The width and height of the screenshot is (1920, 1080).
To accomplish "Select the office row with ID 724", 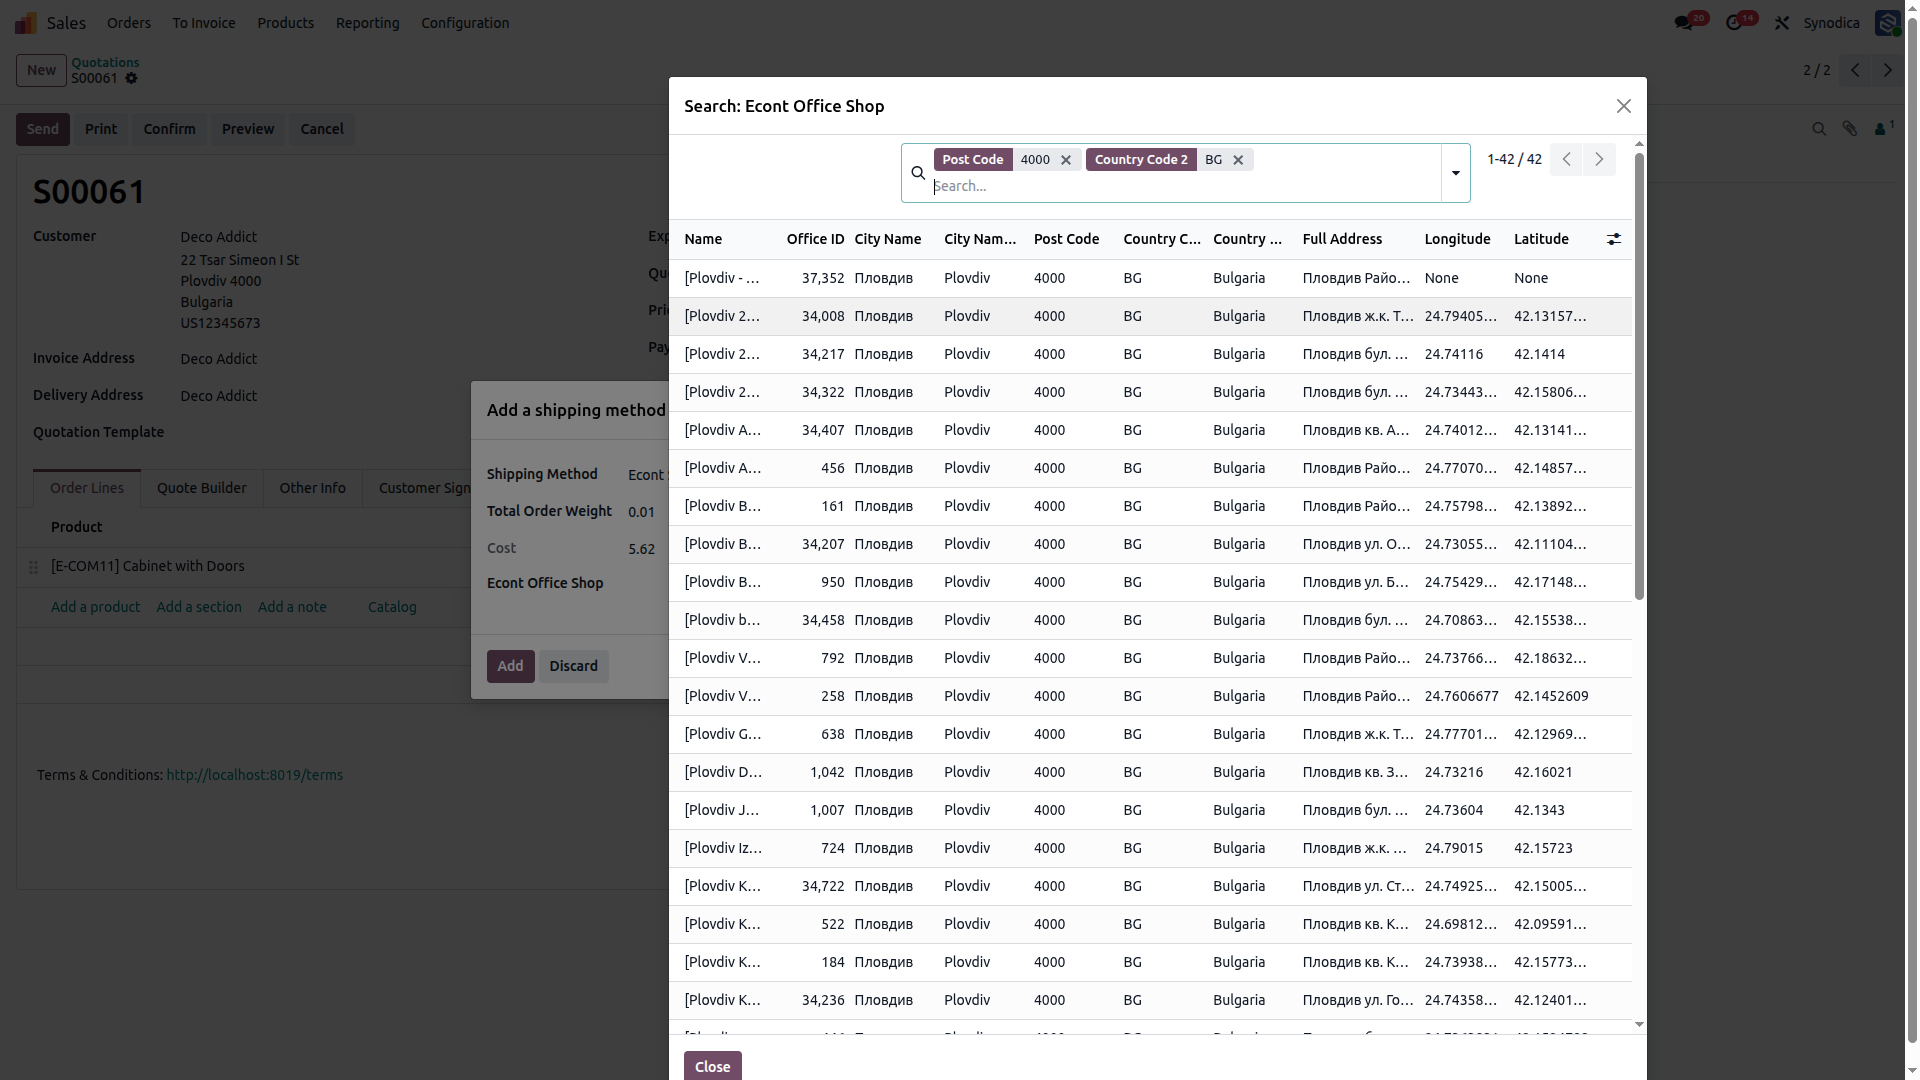I will (1150, 848).
